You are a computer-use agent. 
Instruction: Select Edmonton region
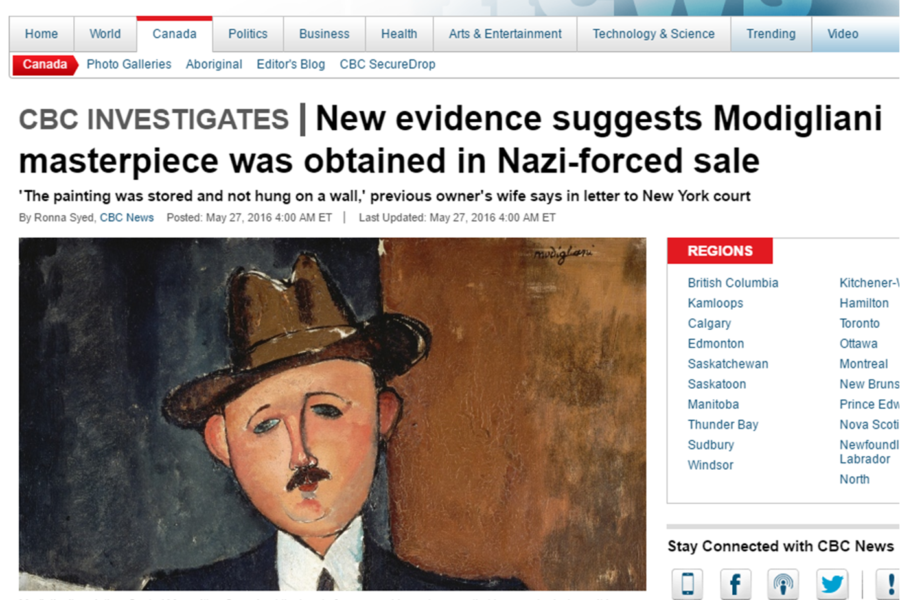[x=716, y=343]
